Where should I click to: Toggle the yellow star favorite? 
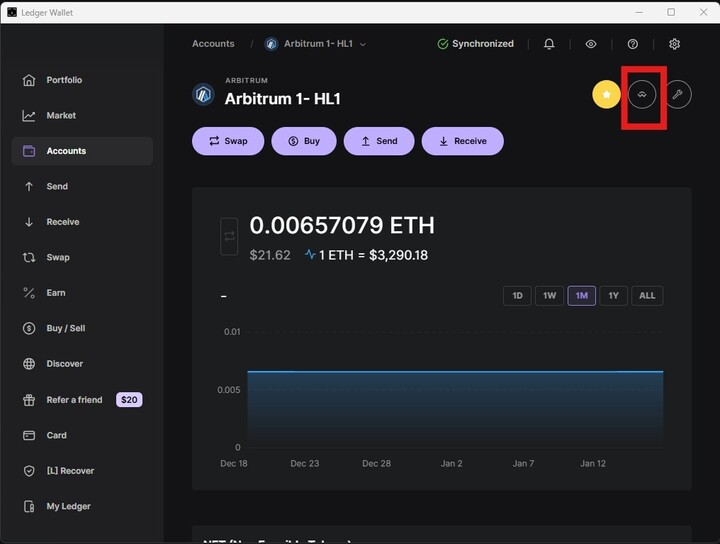click(x=607, y=95)
